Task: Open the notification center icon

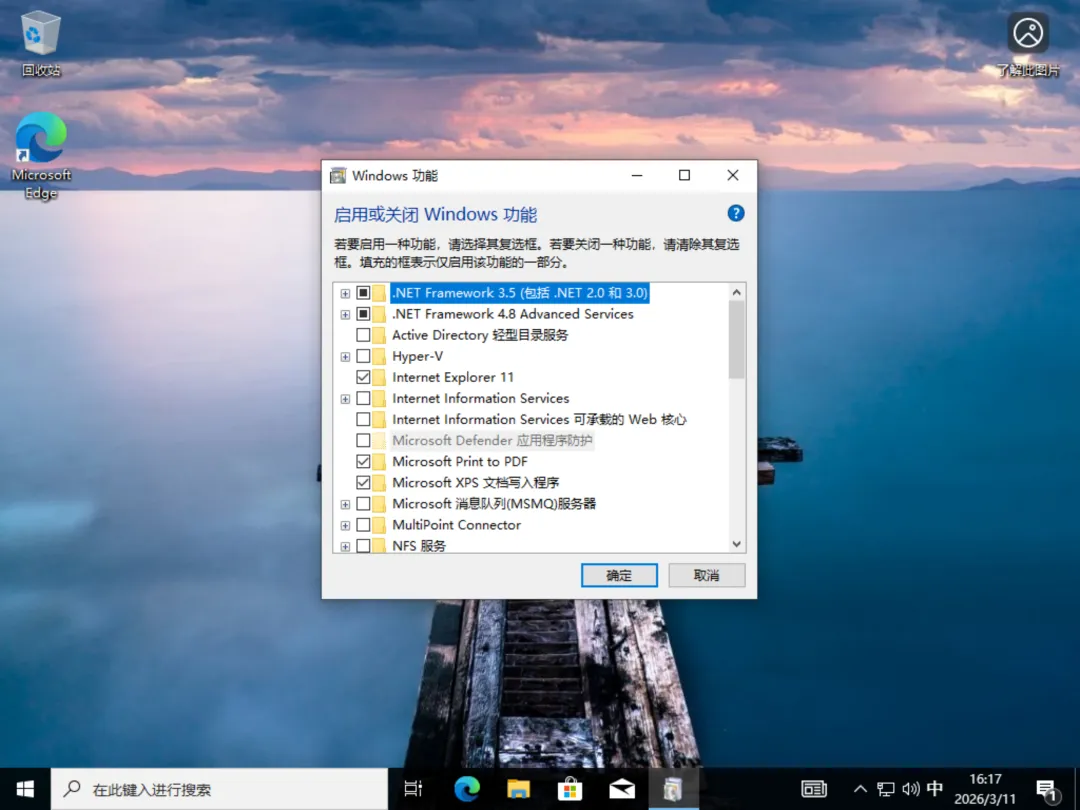Action: [1046, 790]
